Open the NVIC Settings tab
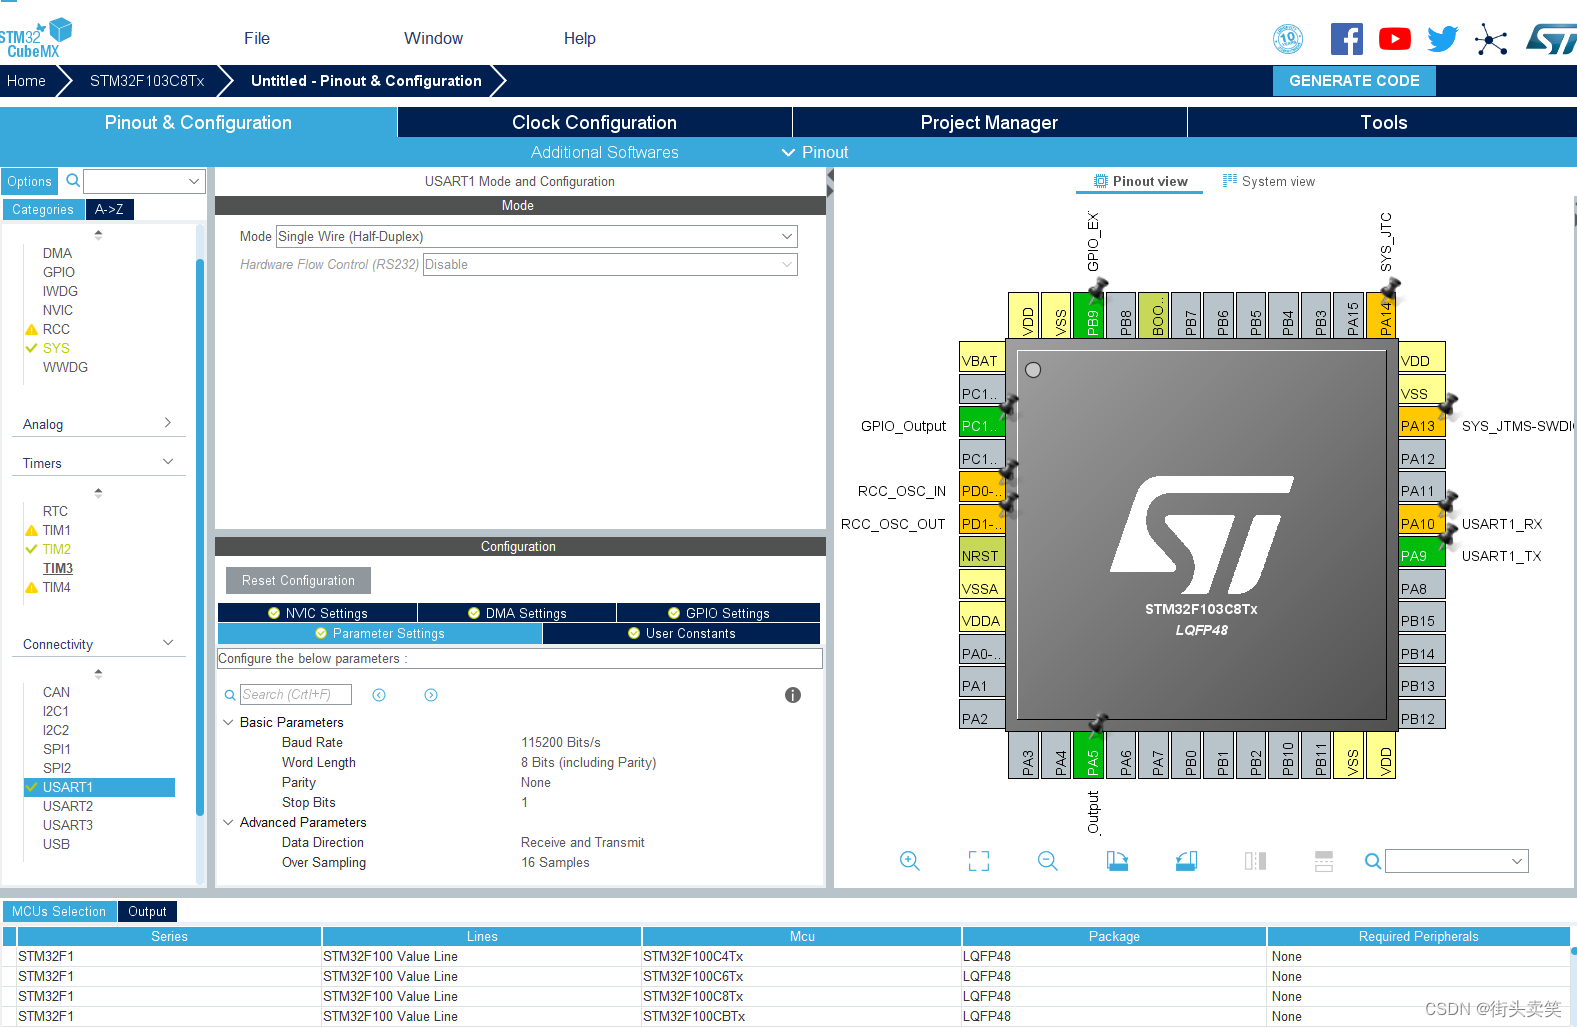Image resolution: width=1577 pixels, height=1027 pixels. click(318, 613)
